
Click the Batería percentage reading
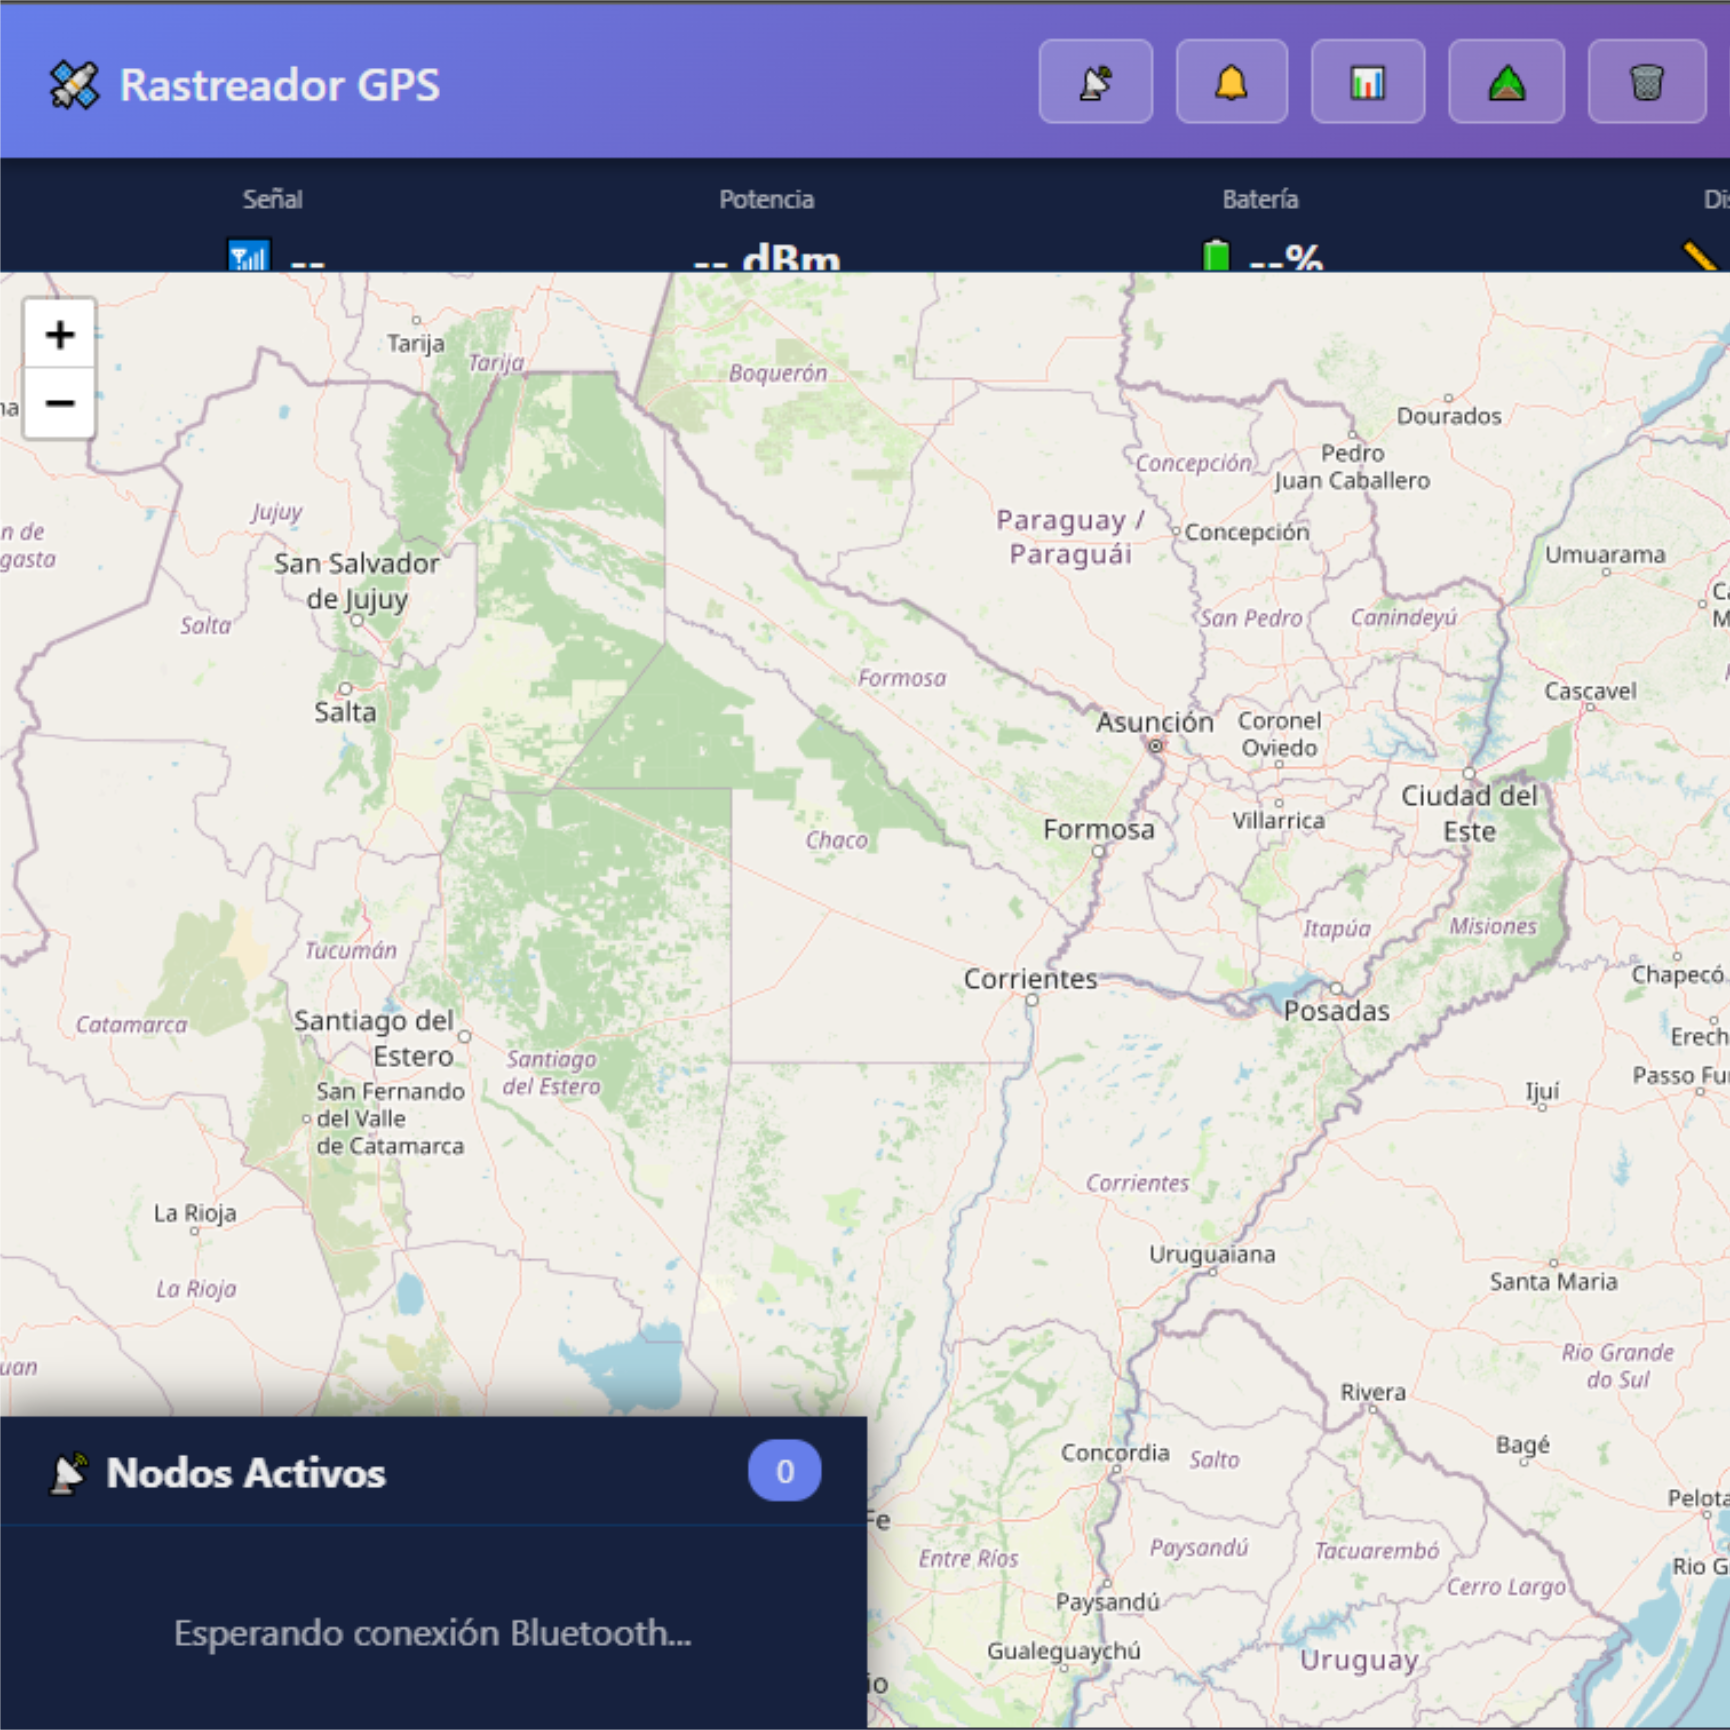point(1284,262)
